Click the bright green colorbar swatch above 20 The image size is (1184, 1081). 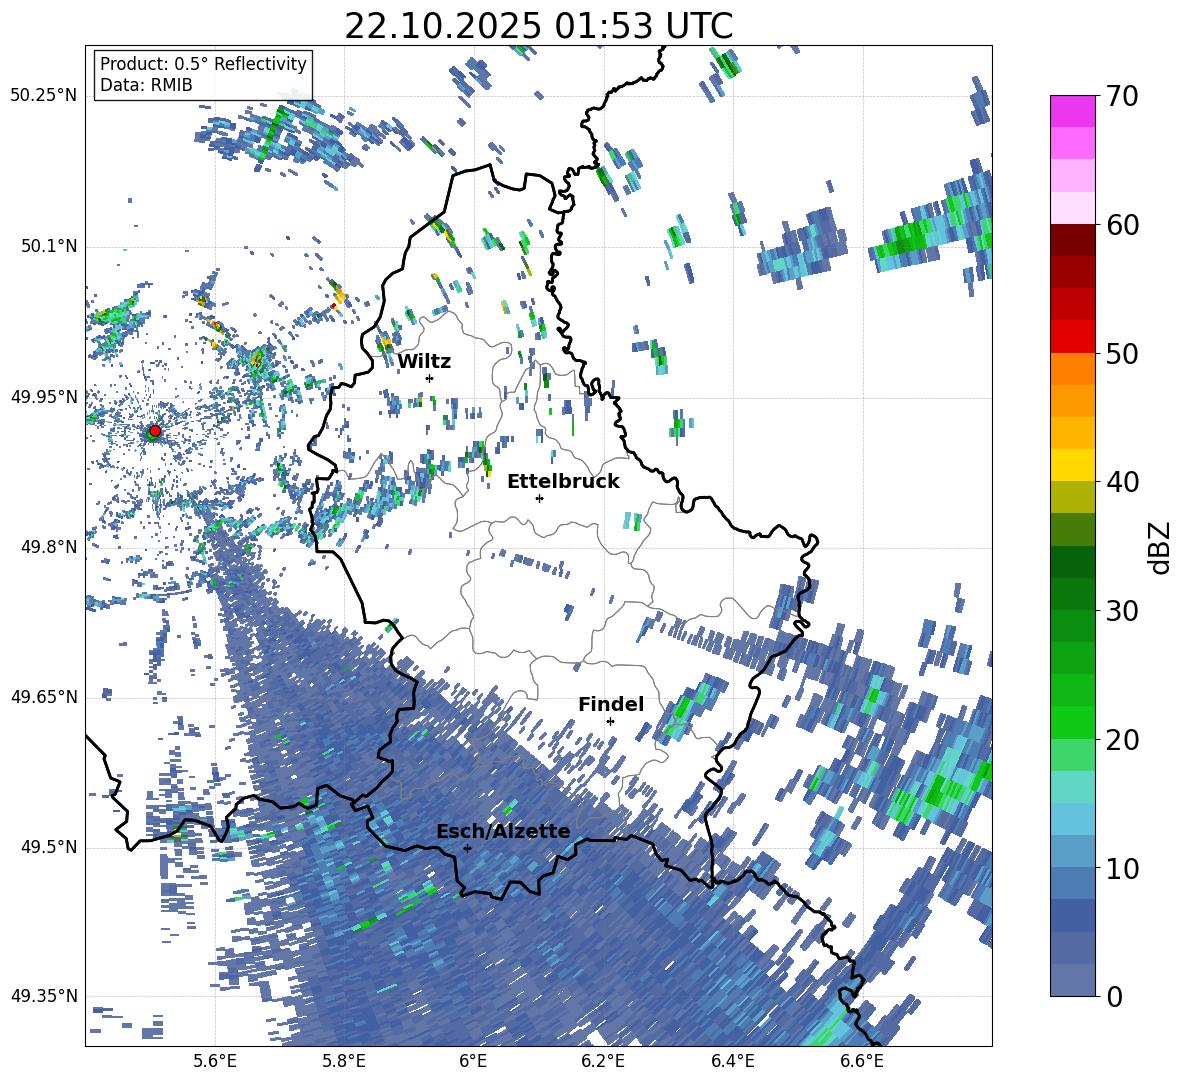point(1072,722)
